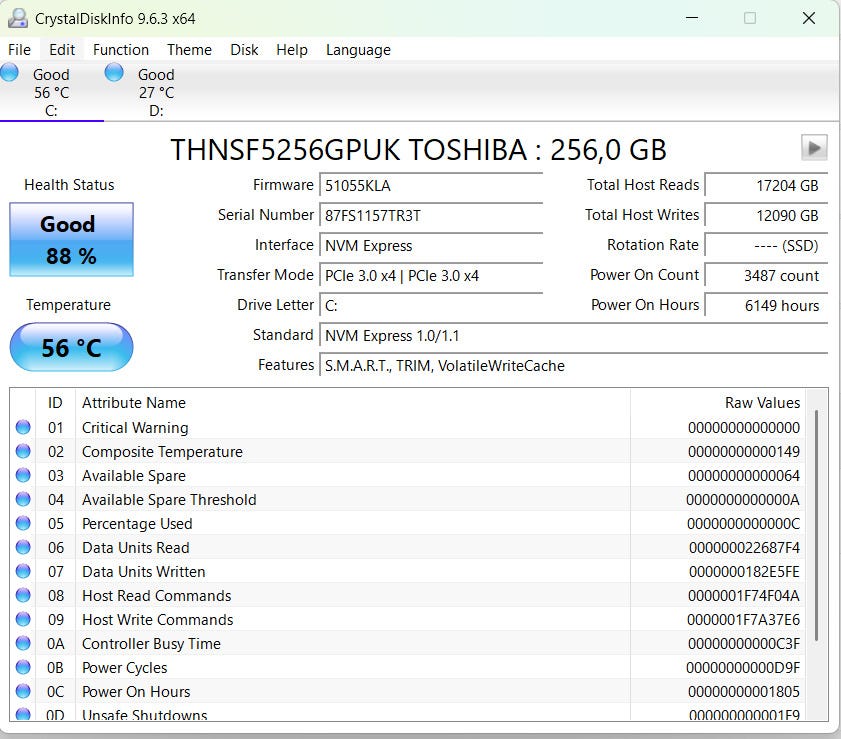
Task: Click the Good 88 % health status button
Action: pyautogui.click(x=71, y=239)
